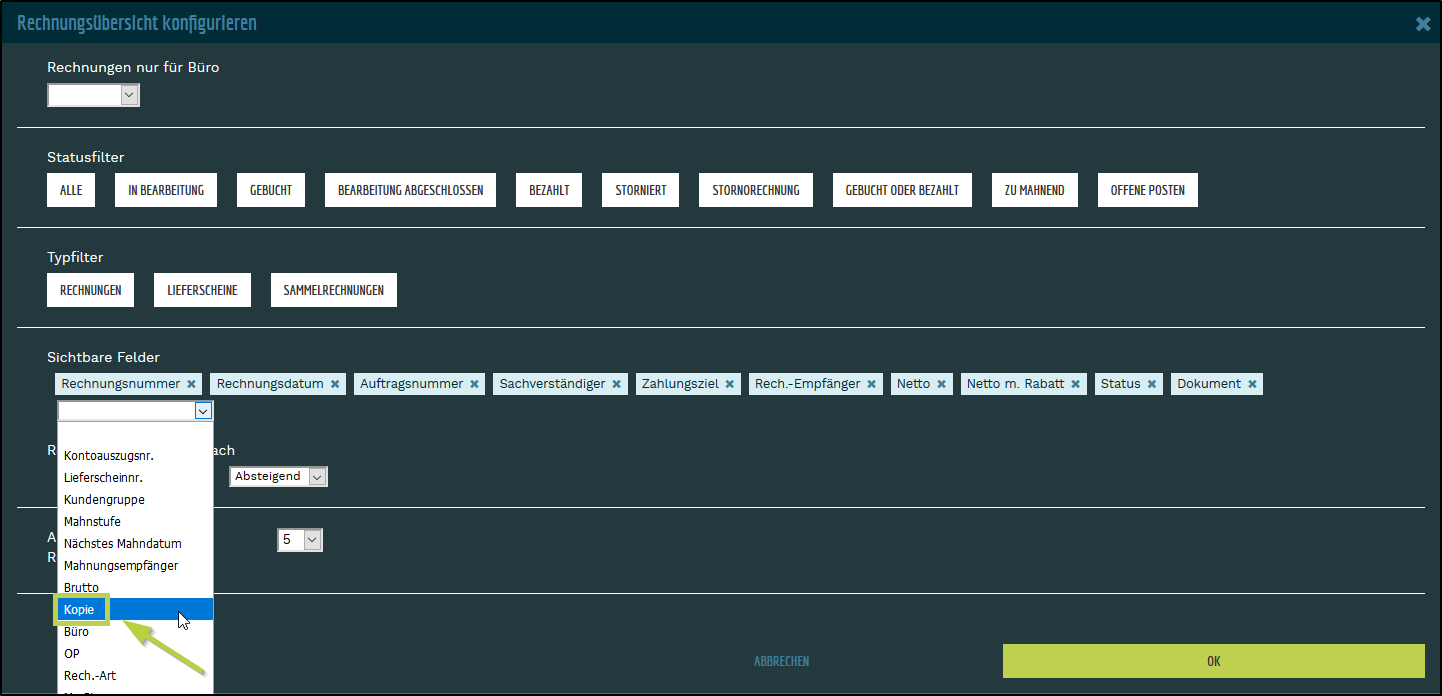The height and width of the screenshot is (696, 1442).
Task: Remove the Rech.-Empfänger tag
Action: coord(872,384)
